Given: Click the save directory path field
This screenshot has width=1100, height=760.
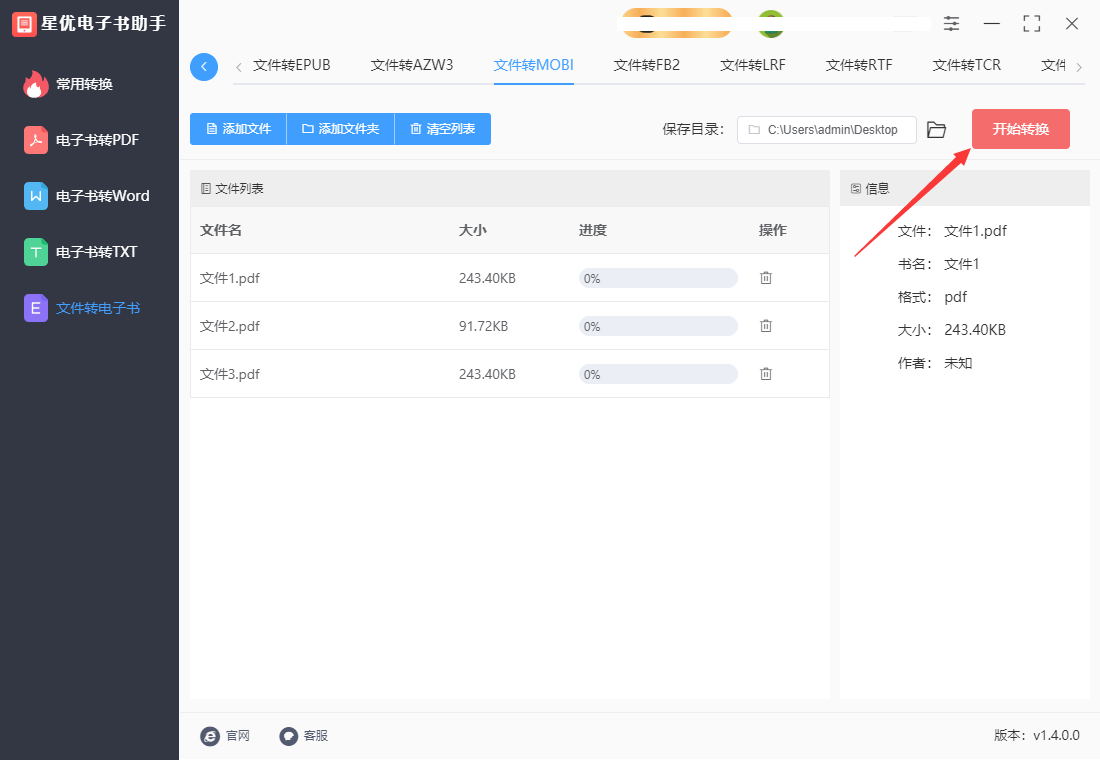Looking at the screenshot, I should 826,129.
